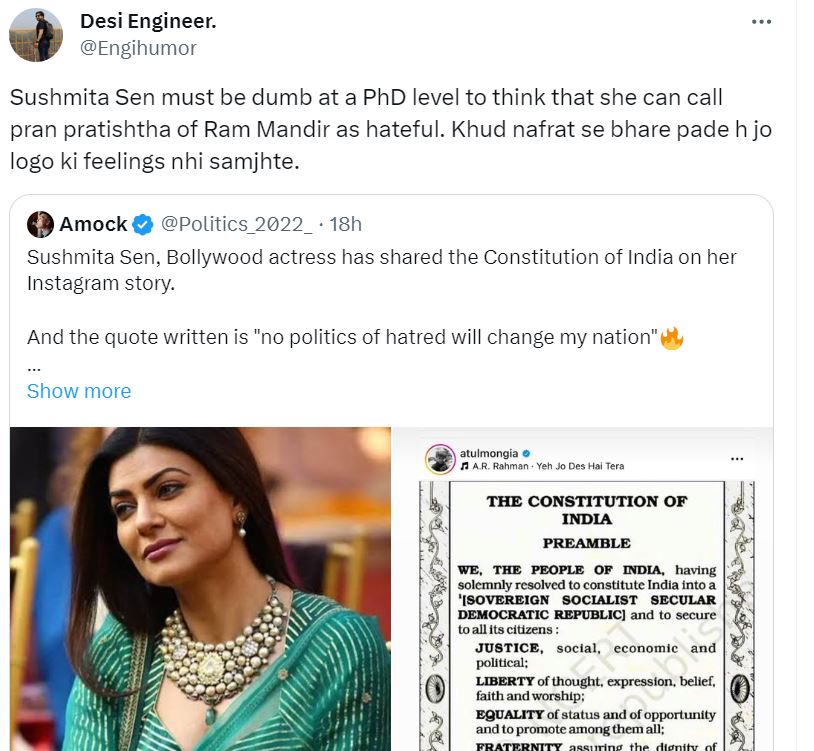Viewport: 814px width, 751px height.
Task: Click the fire emoji in quoted tweet
Action: pyautogui.click(x=671, y=338)
